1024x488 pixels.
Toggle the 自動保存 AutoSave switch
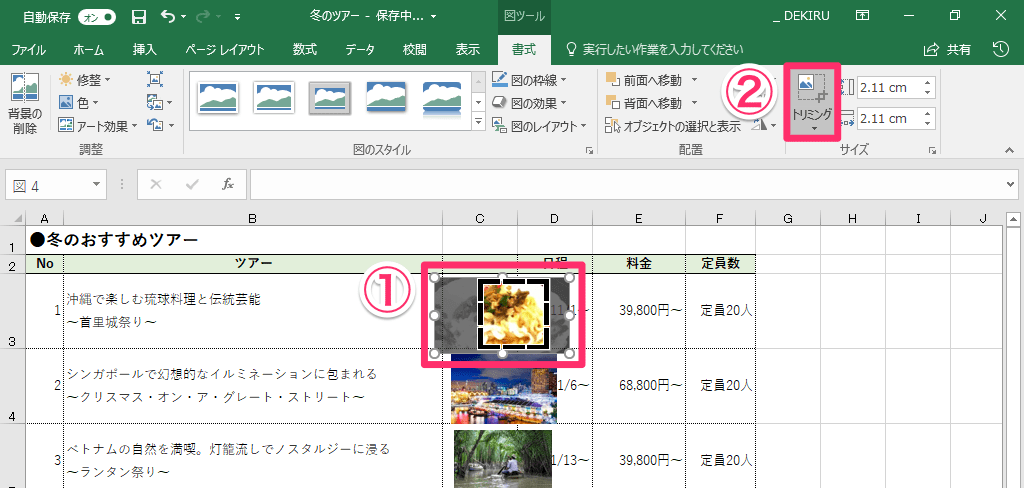coord(96,17)
